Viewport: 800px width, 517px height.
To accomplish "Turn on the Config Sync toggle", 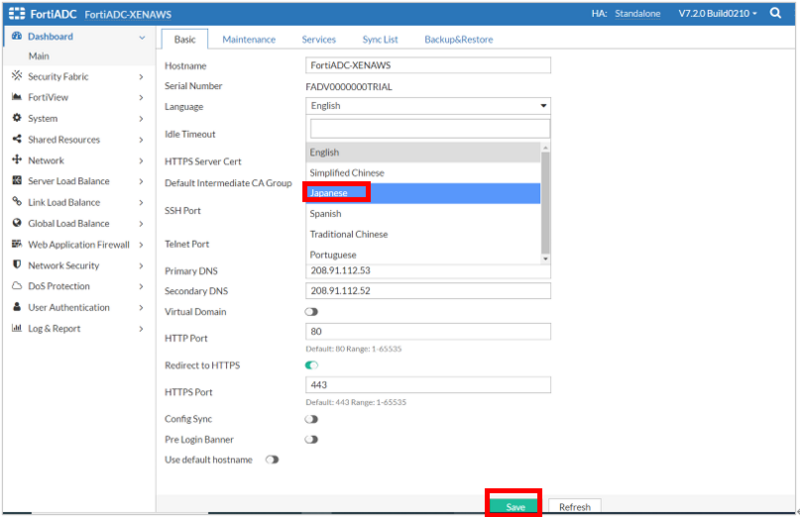I will (311, 419).
